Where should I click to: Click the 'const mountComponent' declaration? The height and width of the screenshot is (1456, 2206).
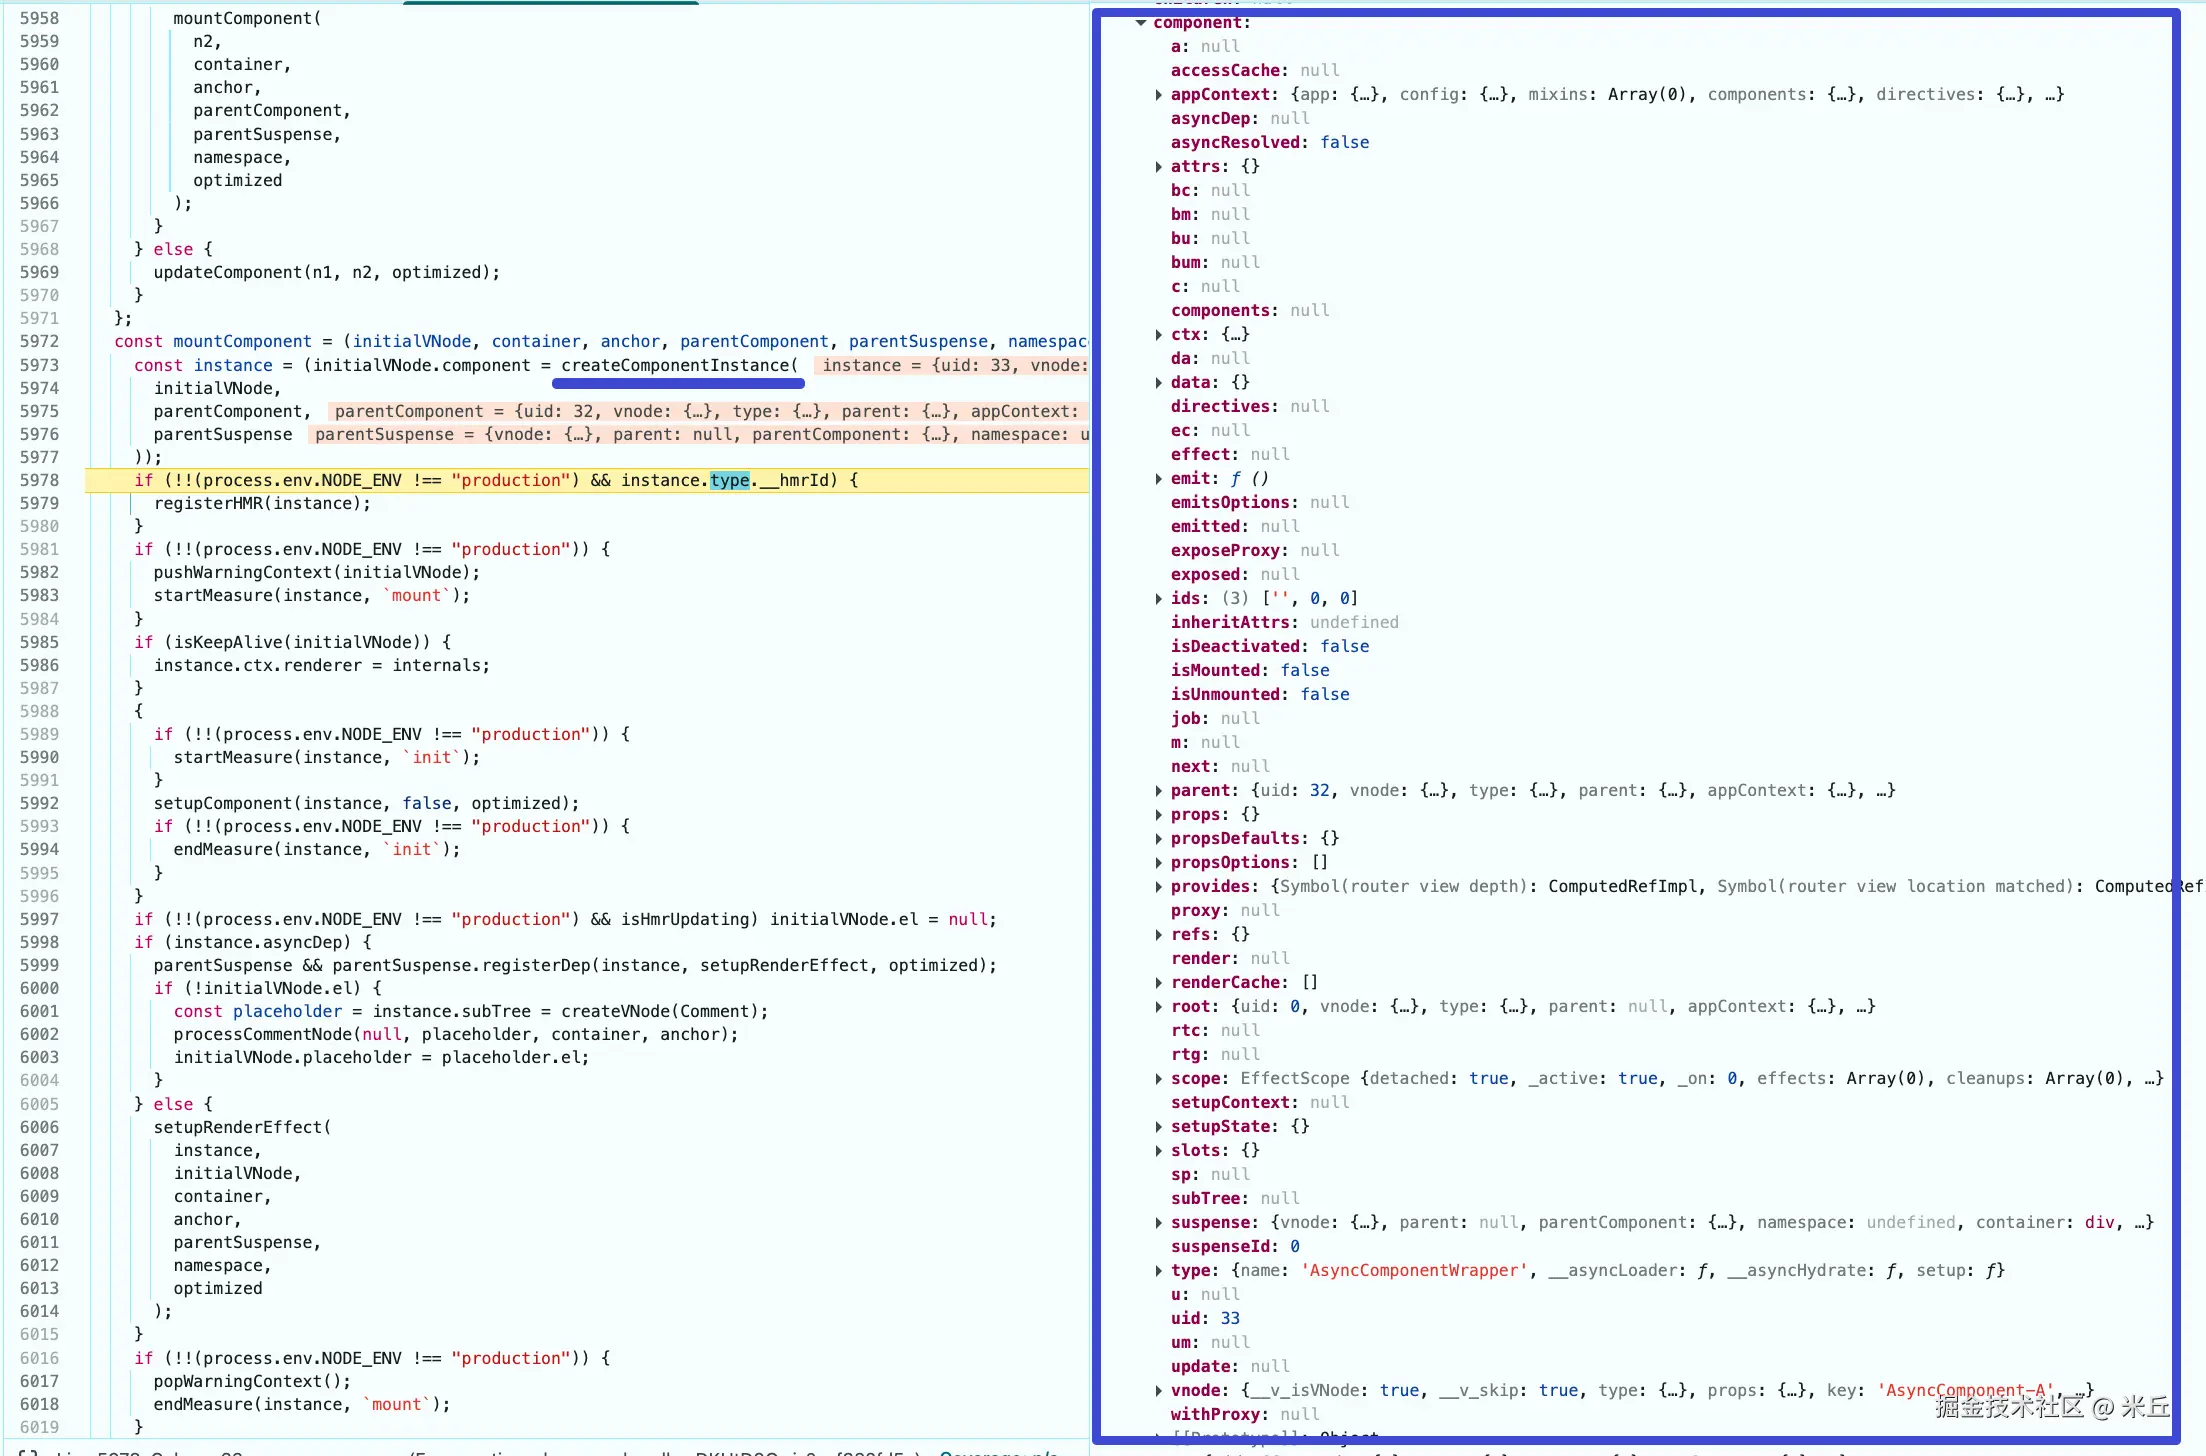click(x=213, y=342)
